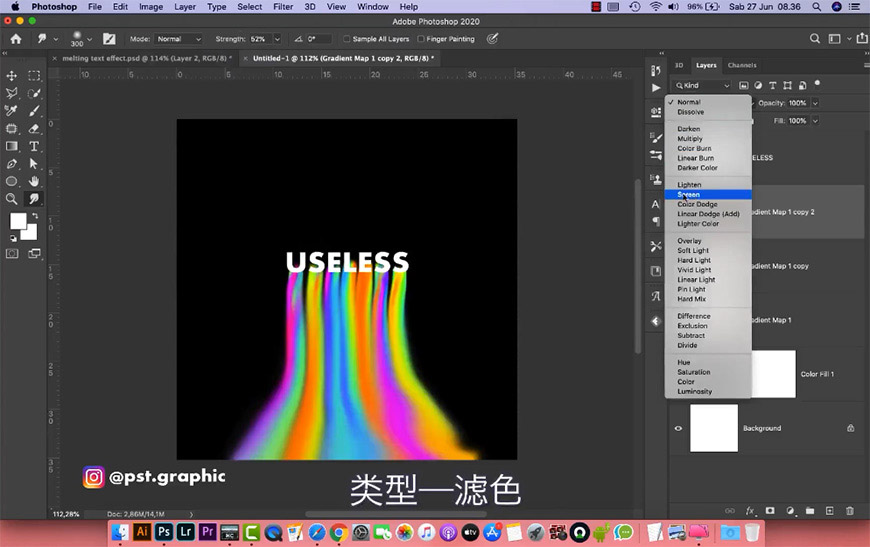Choose Screen blend mode

pyautogui.click(x=709, y=195)
